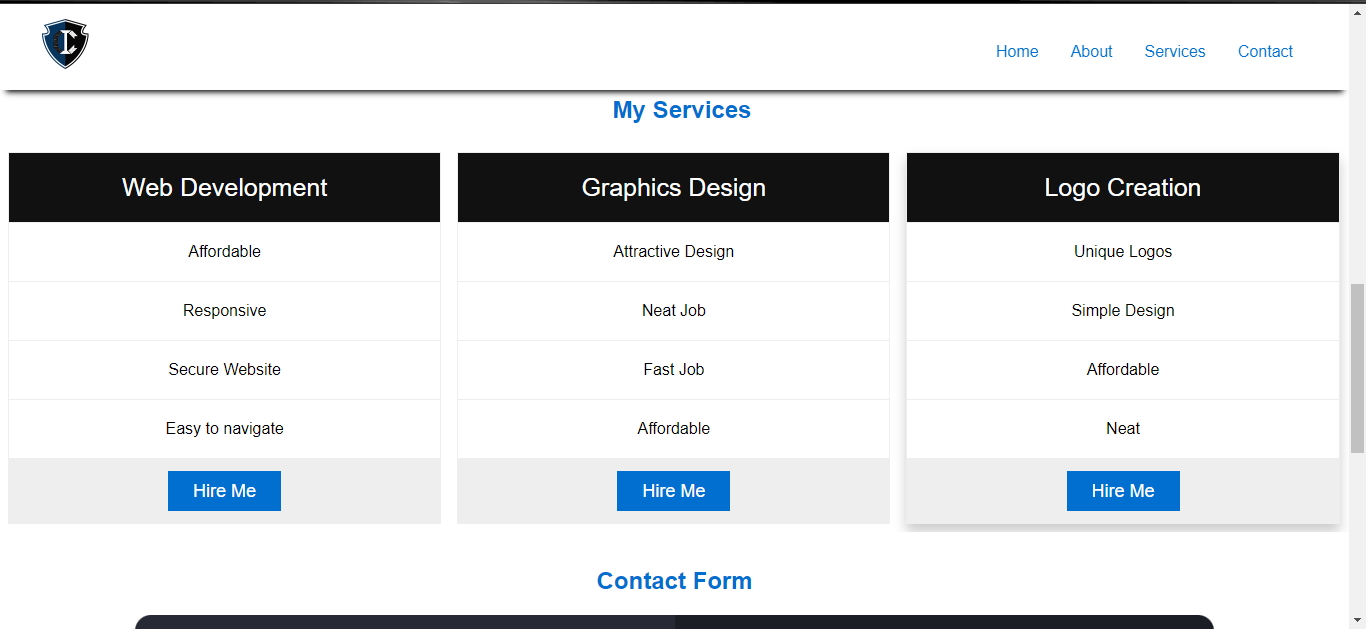Viewport: 1366px width, 629px height.
Task: Open the About nav link
Action: click(1091, 52)
